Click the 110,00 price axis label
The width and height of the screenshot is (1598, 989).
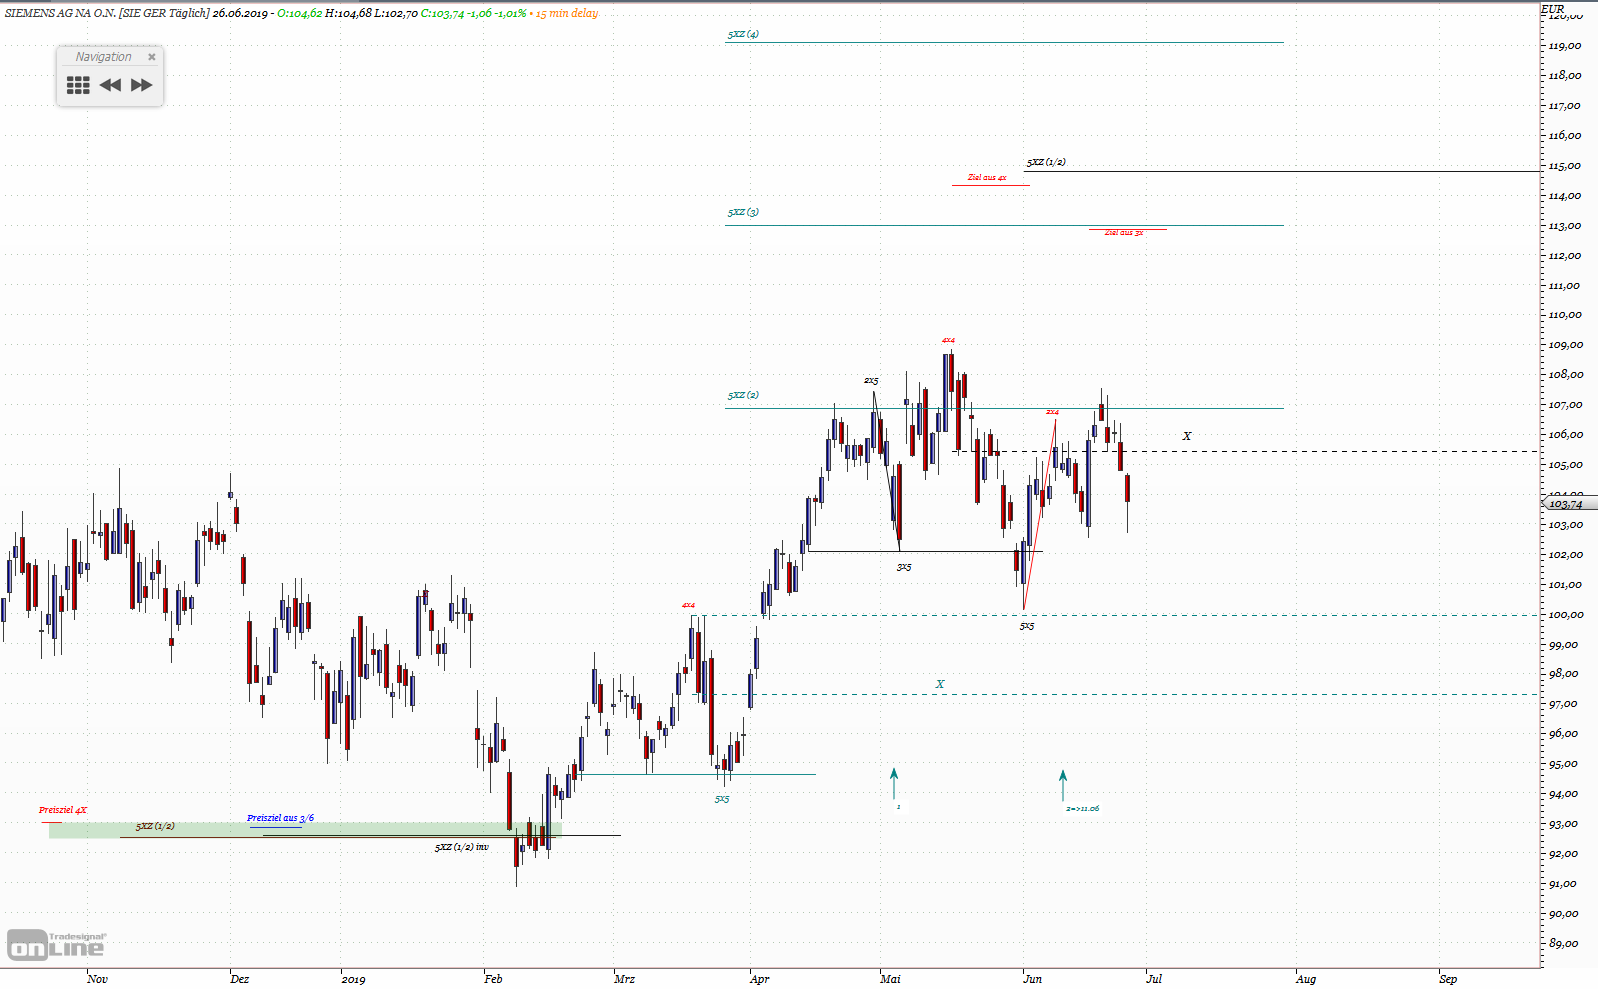click(1565, 315)
